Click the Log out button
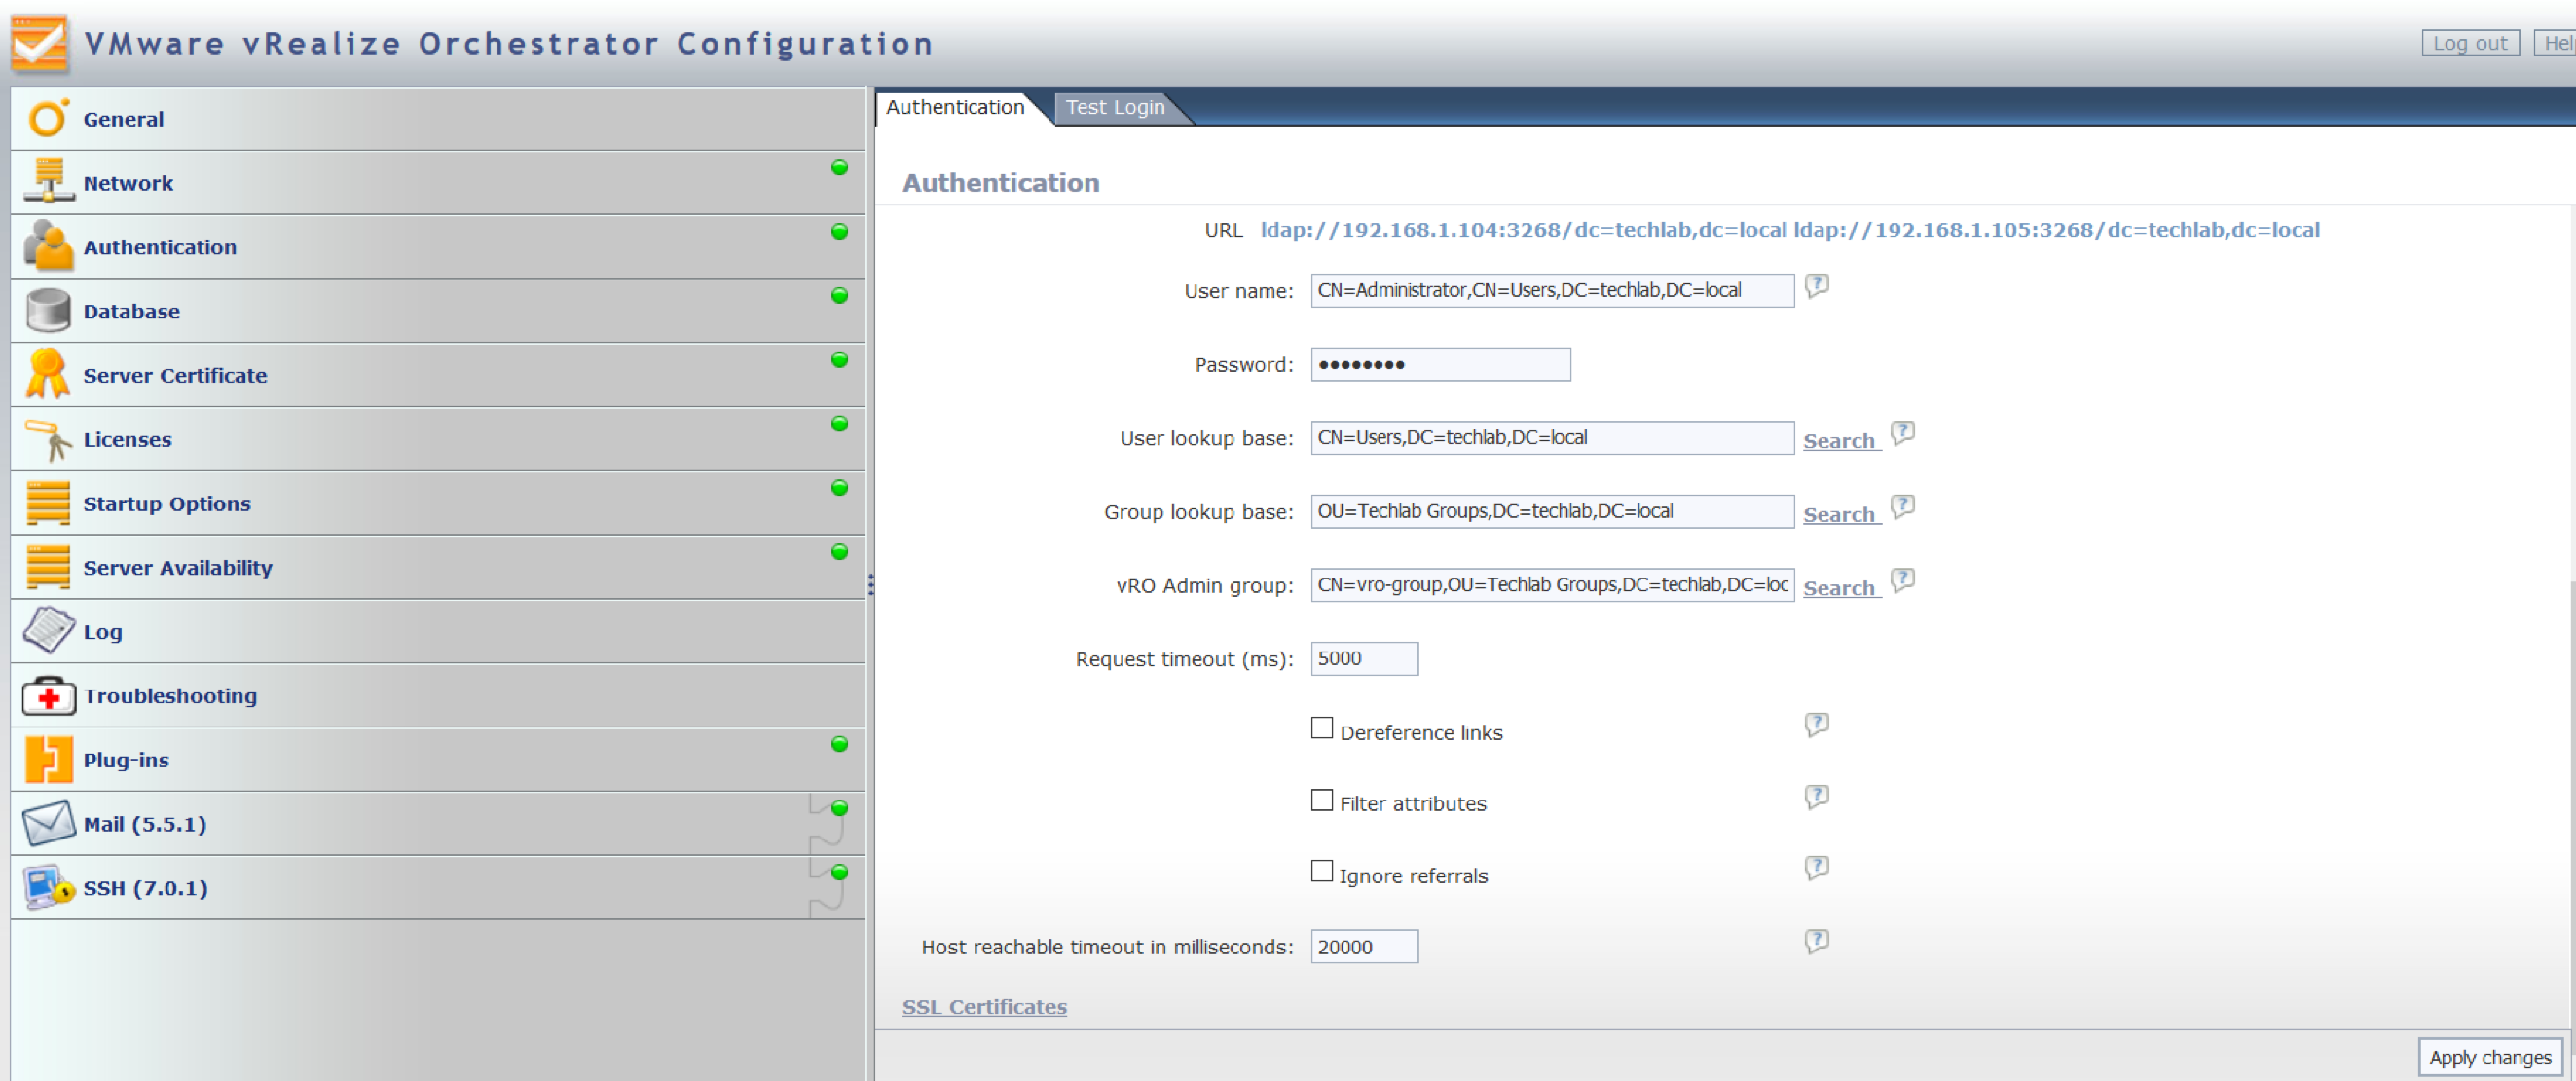This screenshot has height=1081, width=2576. [2470, 43]
